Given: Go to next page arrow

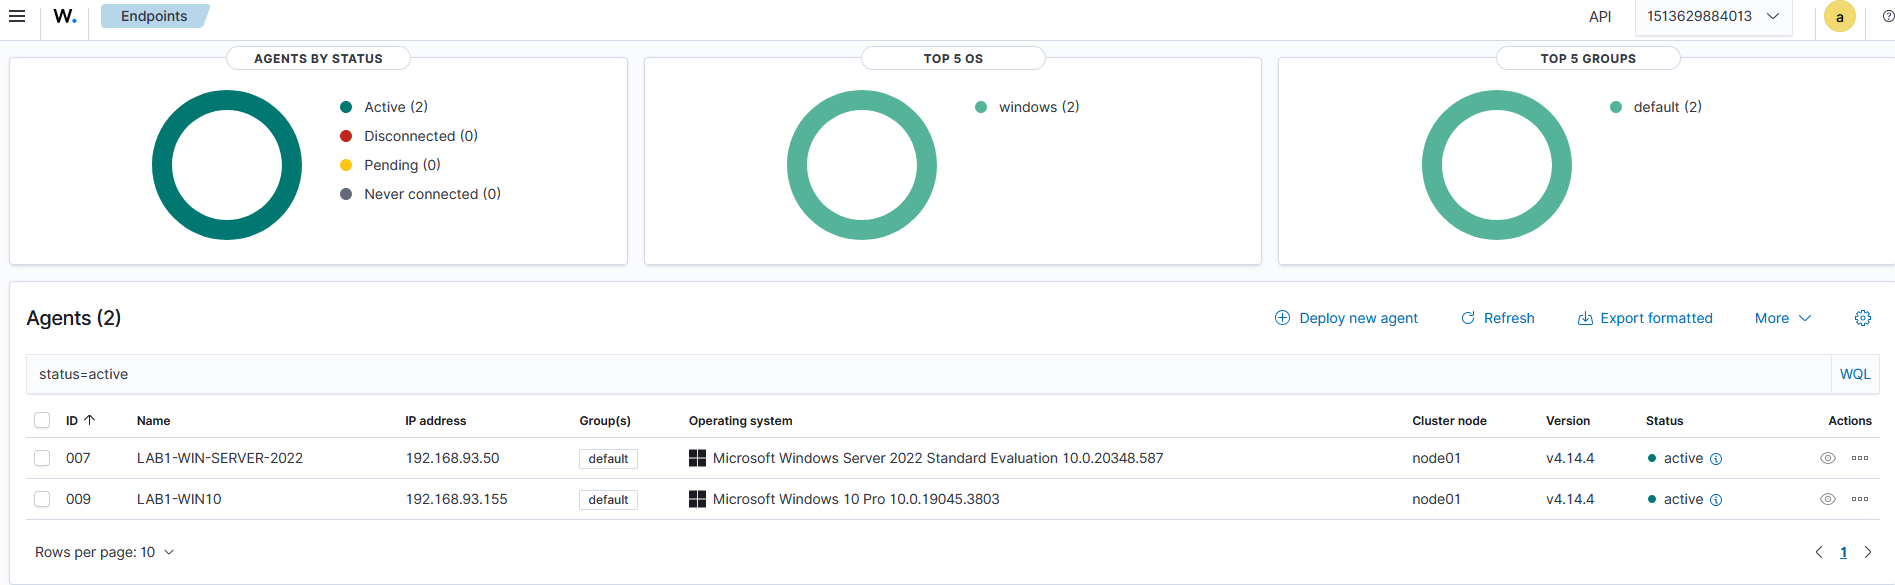Looking at the screenshot, I should [1867, 552].
